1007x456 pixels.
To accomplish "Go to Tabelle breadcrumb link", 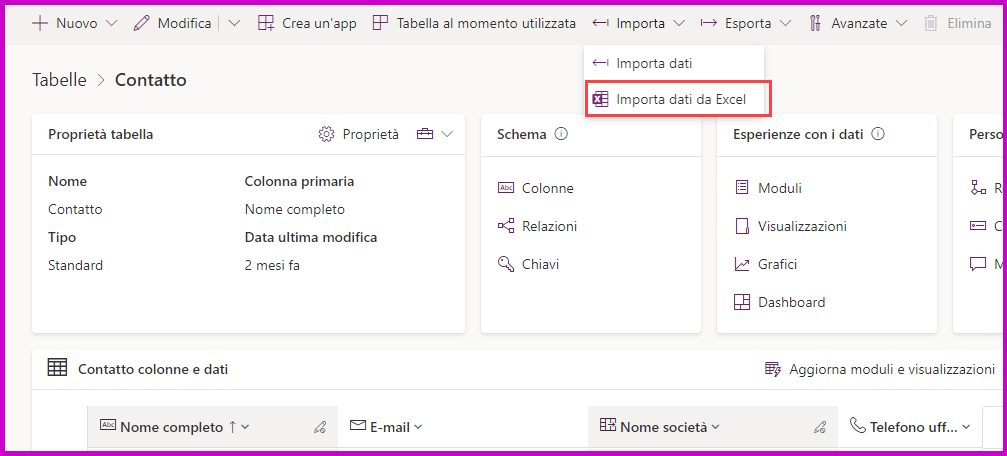I will click(59, 80).
